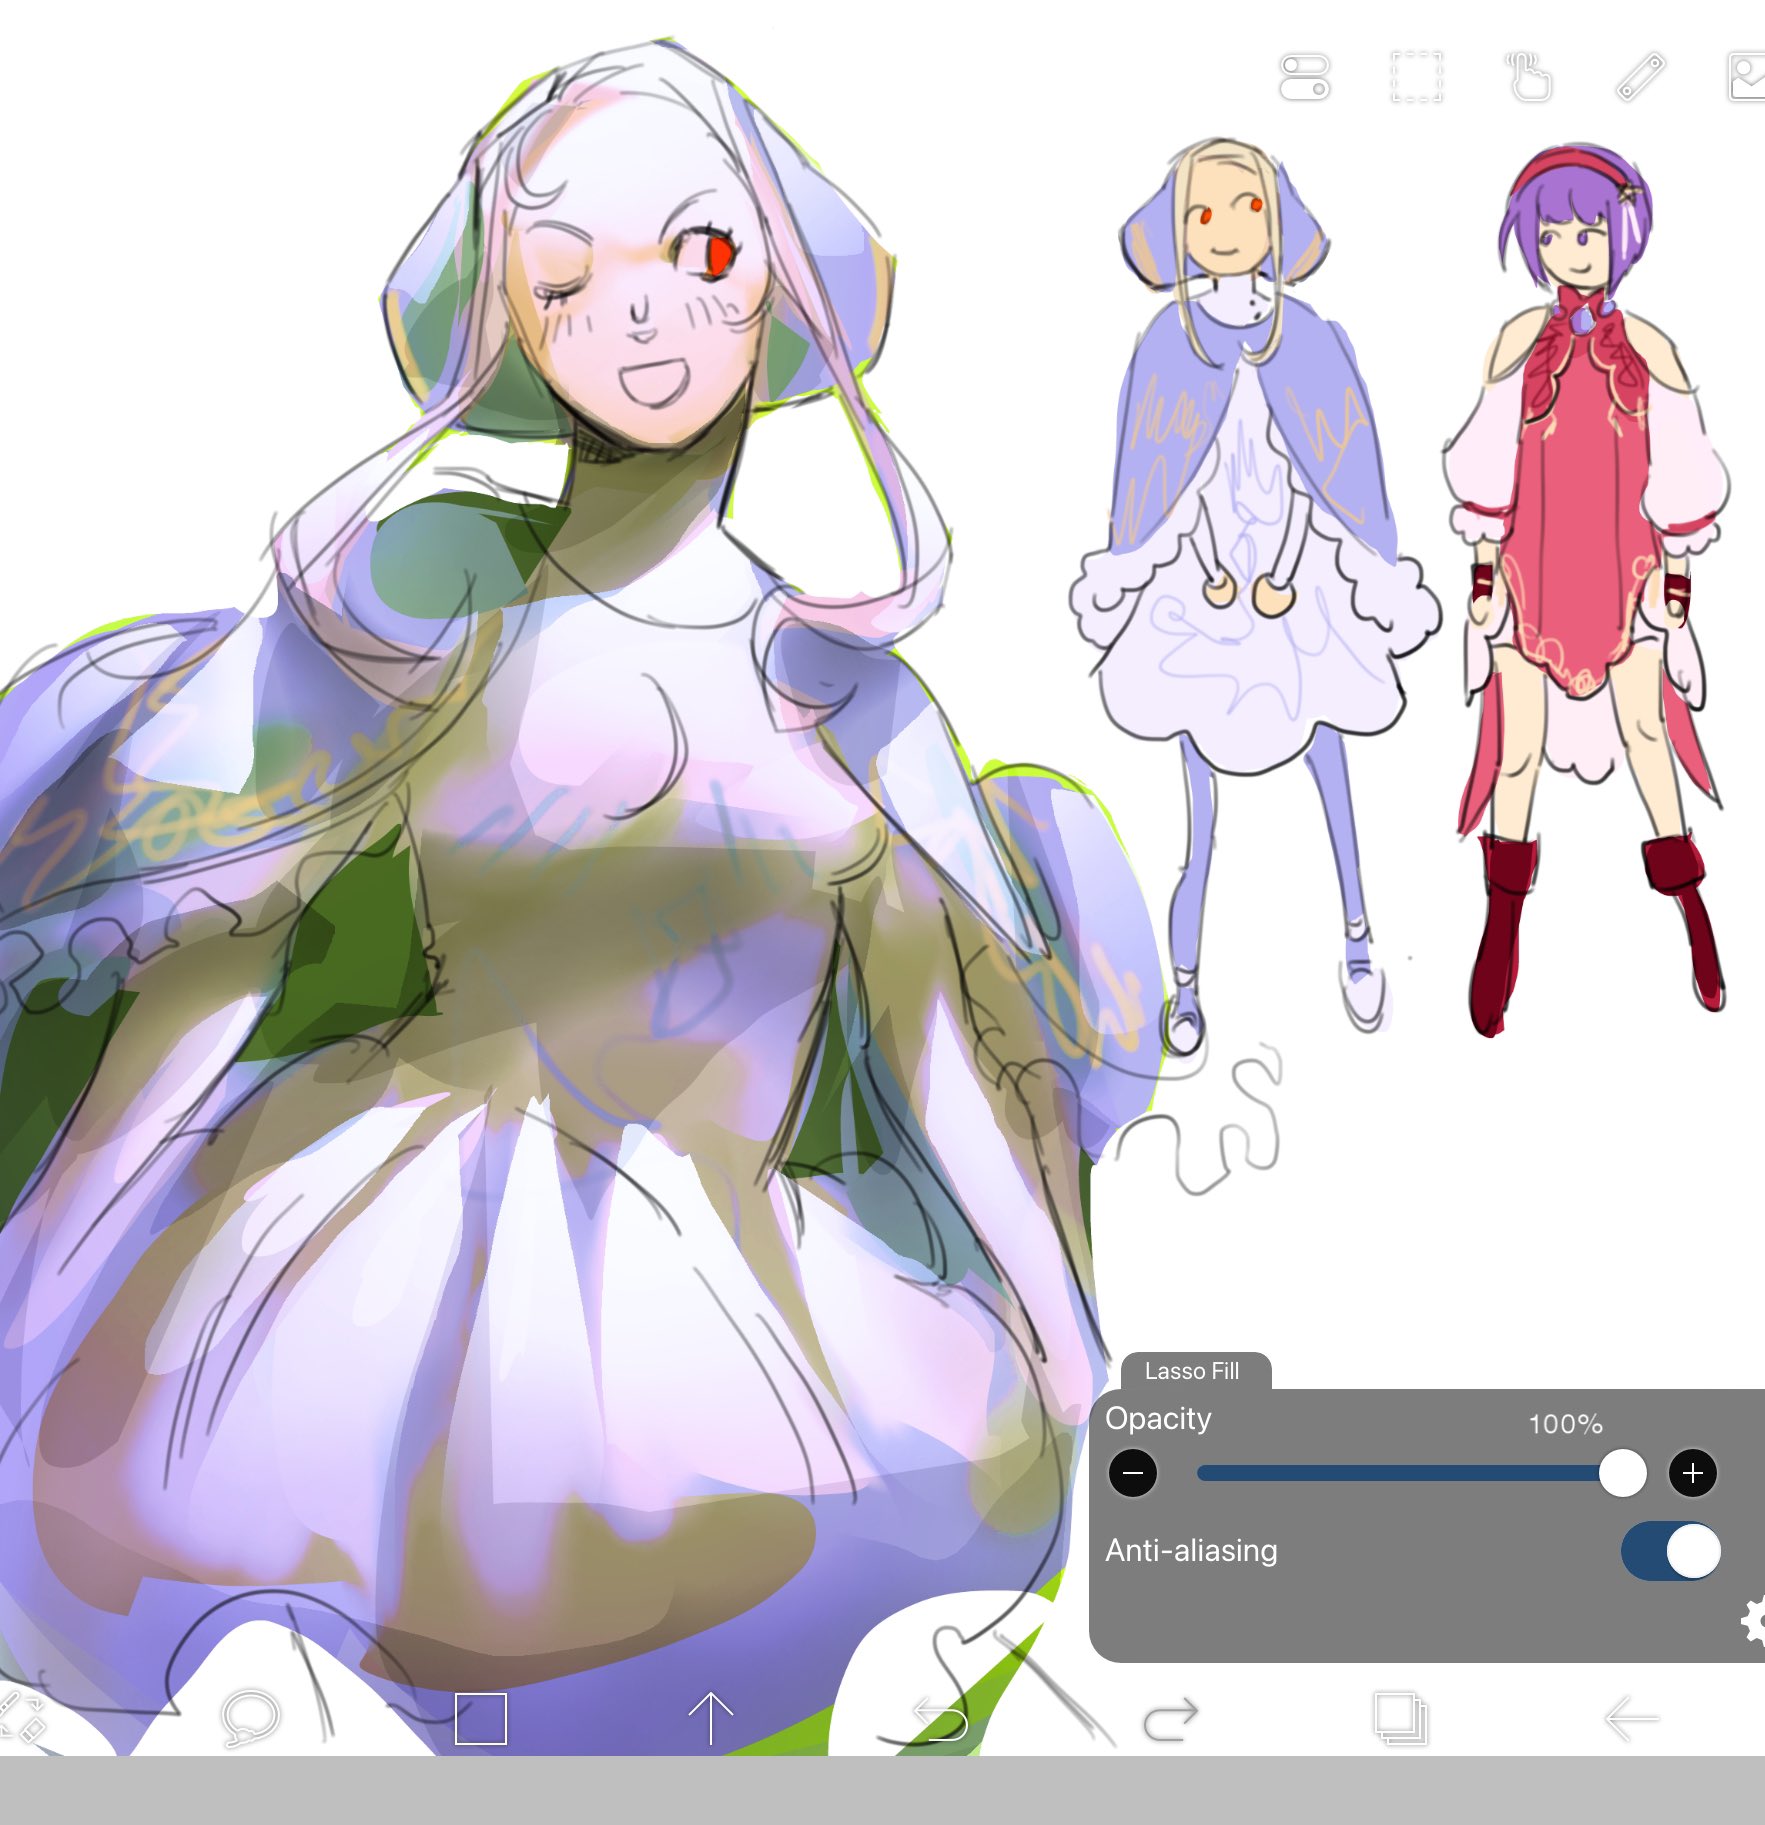Decrease opacity with the minus button
This screenshot has width=1765, height=1825.
tap(1133, 1473)
